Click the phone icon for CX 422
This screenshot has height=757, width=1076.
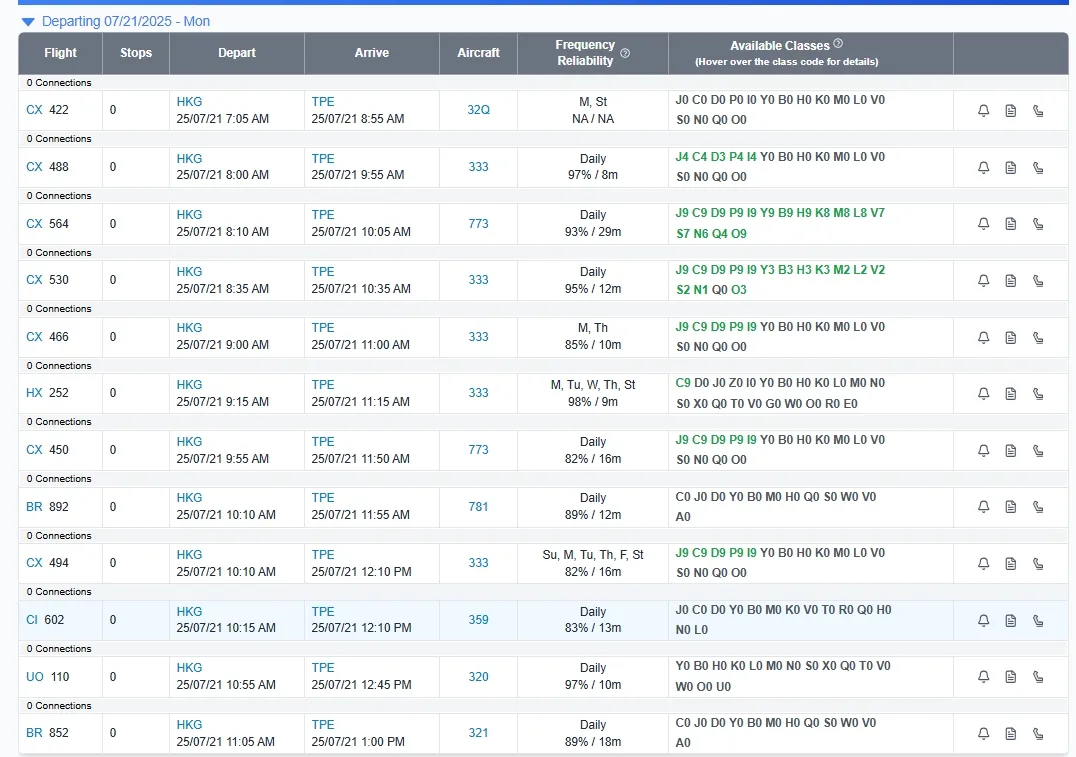(x=1038, y=110)
